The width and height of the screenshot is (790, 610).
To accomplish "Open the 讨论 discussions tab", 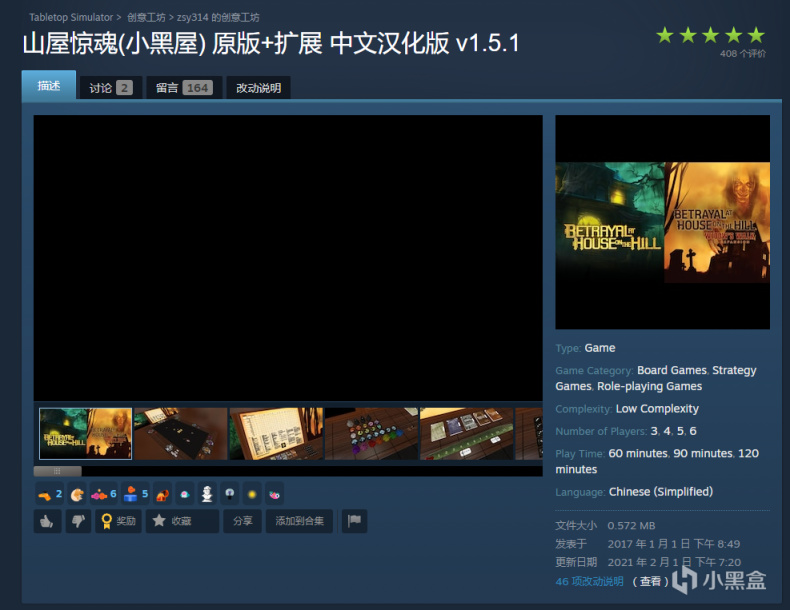I will point(111,88).
